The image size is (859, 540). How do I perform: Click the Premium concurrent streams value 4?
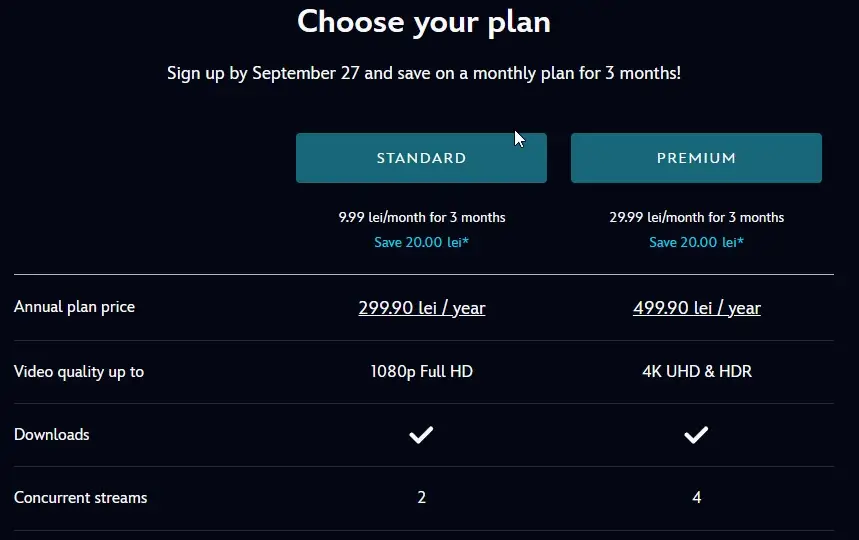(x=696, y=497)
